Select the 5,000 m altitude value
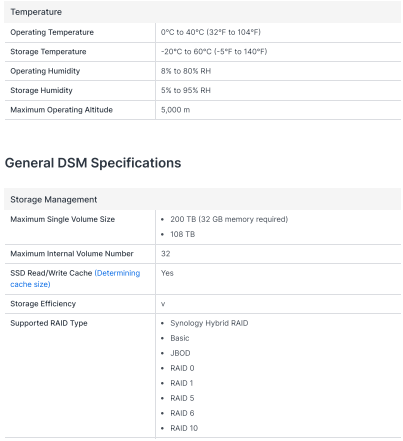This screenshot has width=403, height=441. pyautogui.click(x=175, y=110)
